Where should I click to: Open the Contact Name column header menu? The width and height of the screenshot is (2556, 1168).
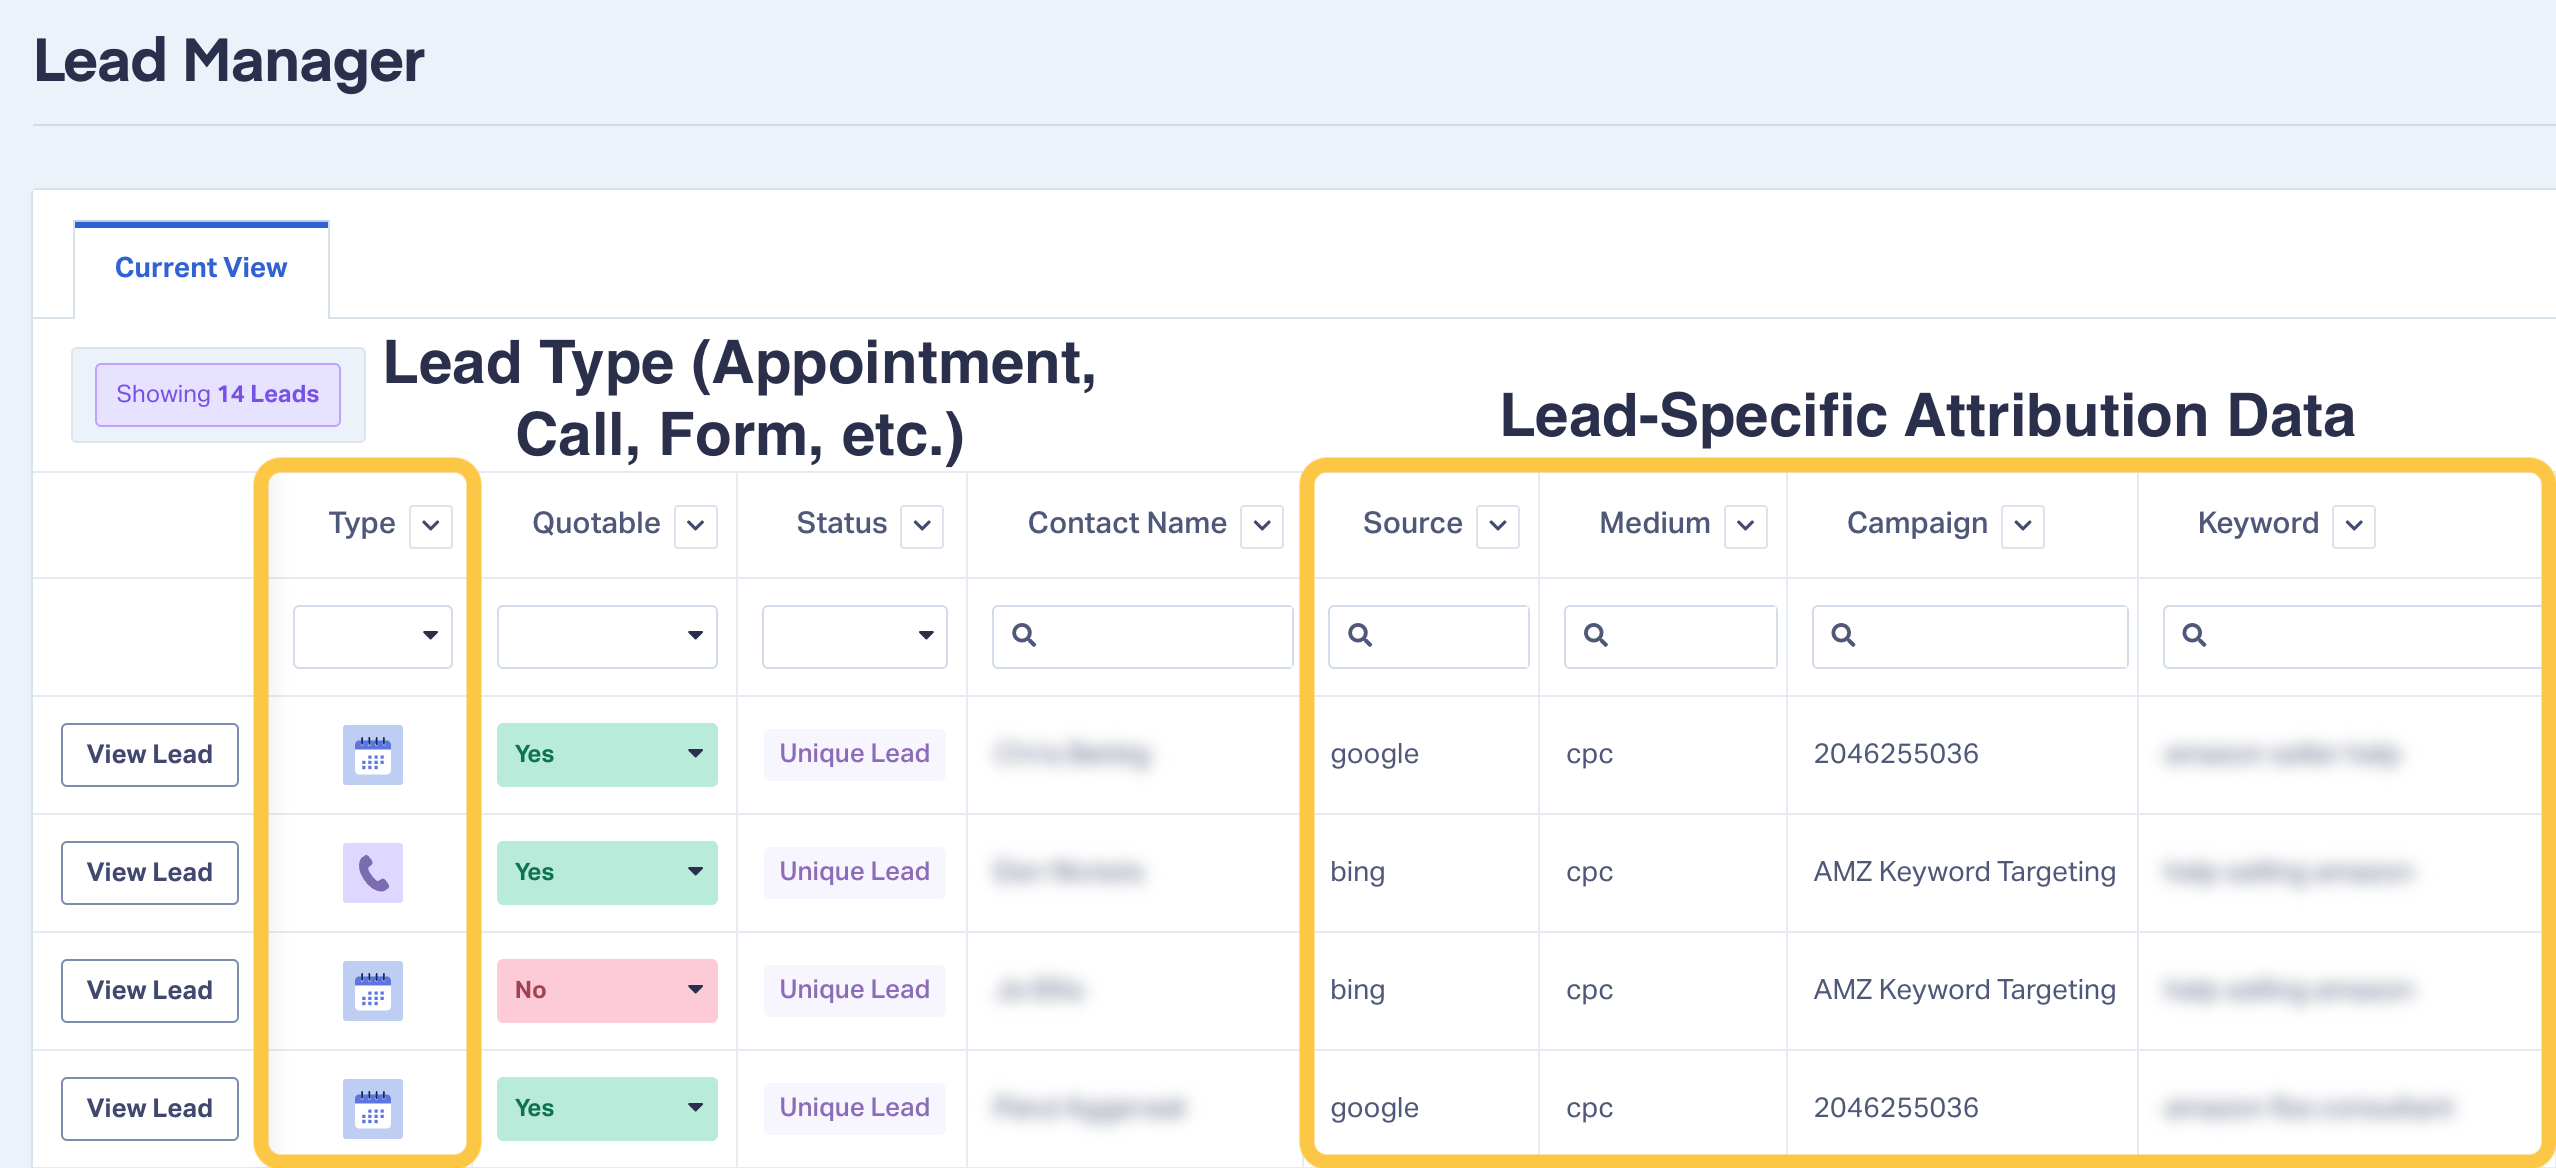point(1262,526)
